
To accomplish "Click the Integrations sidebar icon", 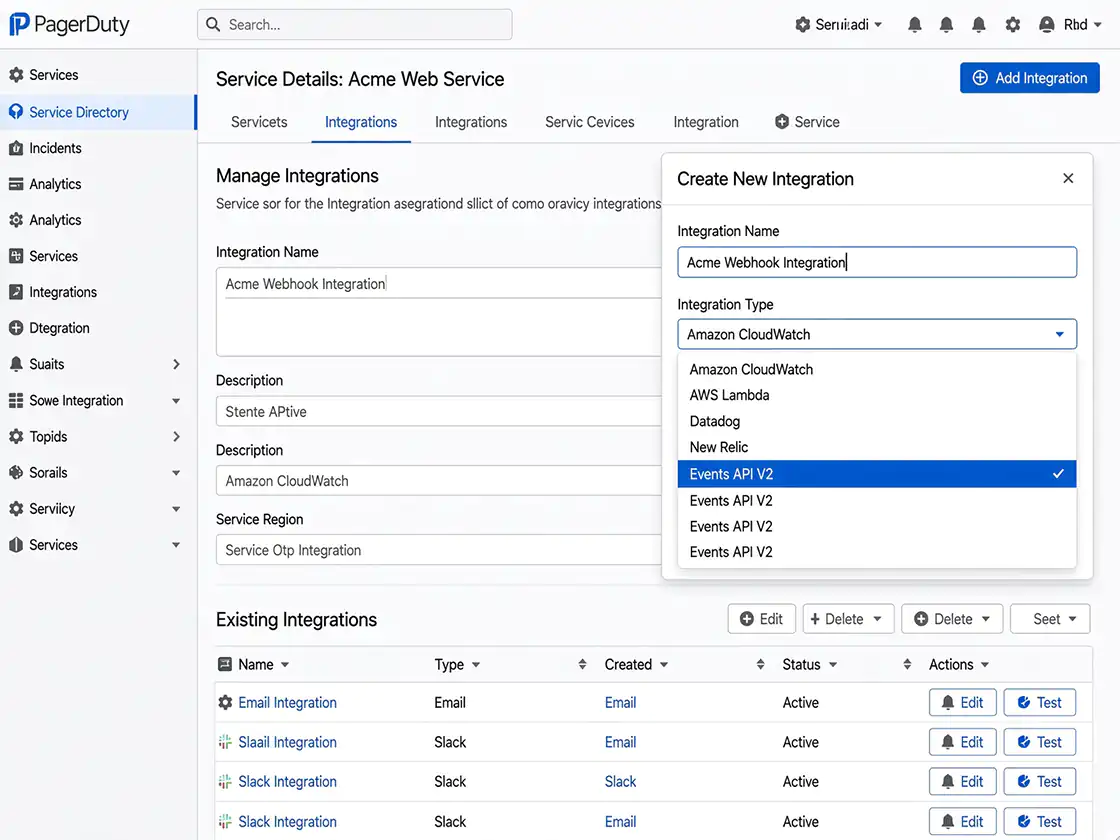I will (16, 291).
